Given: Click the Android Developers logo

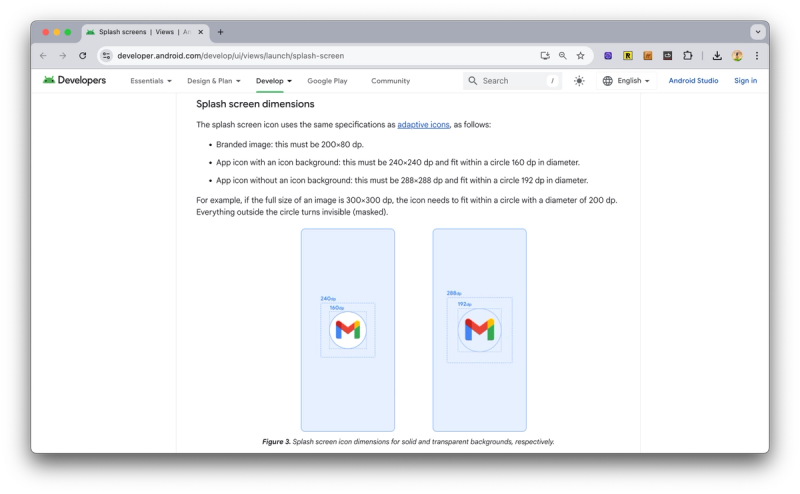Looking at the screenshot, I should point(74,80).
